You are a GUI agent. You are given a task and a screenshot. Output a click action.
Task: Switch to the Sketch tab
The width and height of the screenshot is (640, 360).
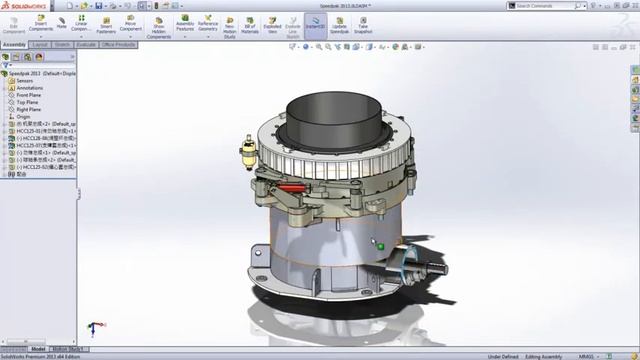pos(62,44)
